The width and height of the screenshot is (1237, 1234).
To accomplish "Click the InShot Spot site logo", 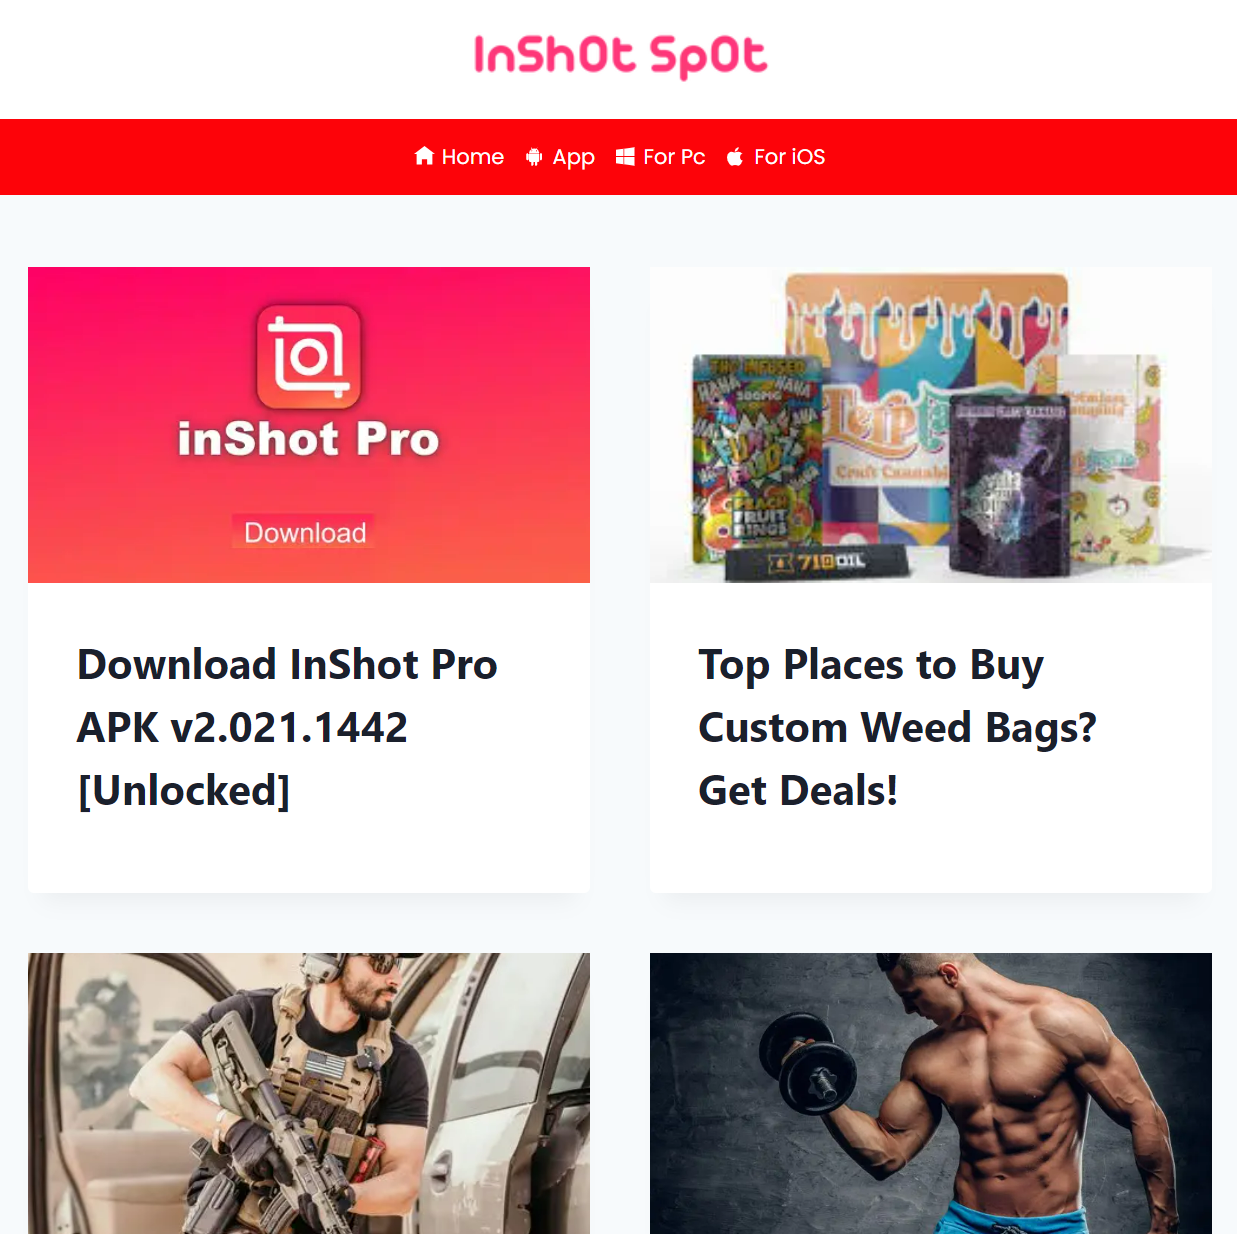I will [620, 56].
